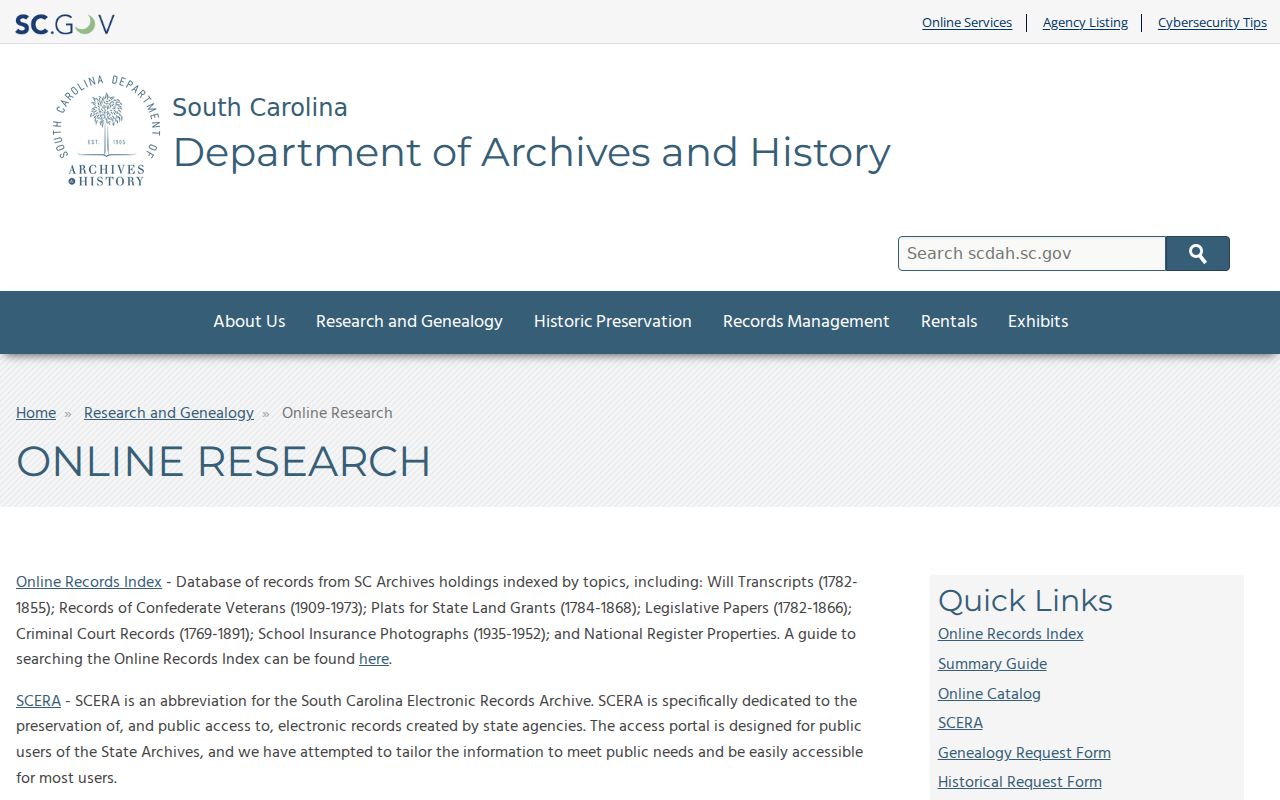
Task: Open the SCERA link in body text
Action: point(38,701)
